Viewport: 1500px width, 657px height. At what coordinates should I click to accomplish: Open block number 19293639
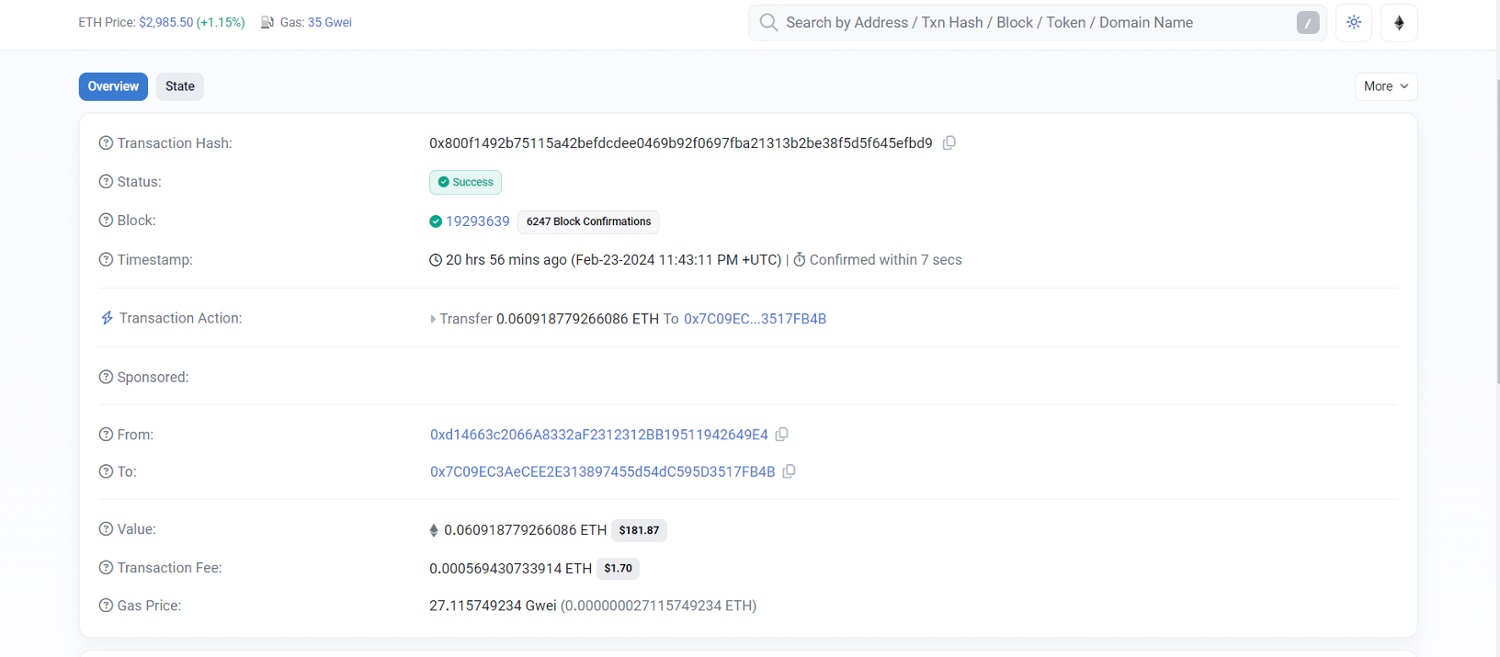477,221
